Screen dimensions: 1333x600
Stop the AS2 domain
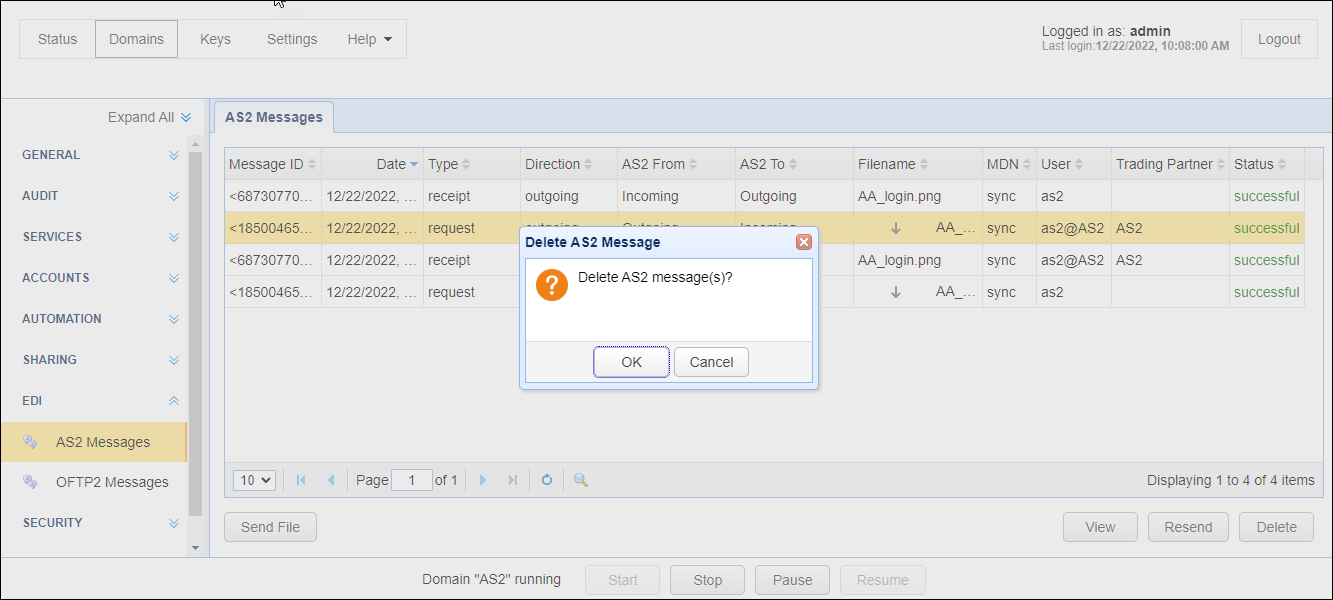pos(707,580)
